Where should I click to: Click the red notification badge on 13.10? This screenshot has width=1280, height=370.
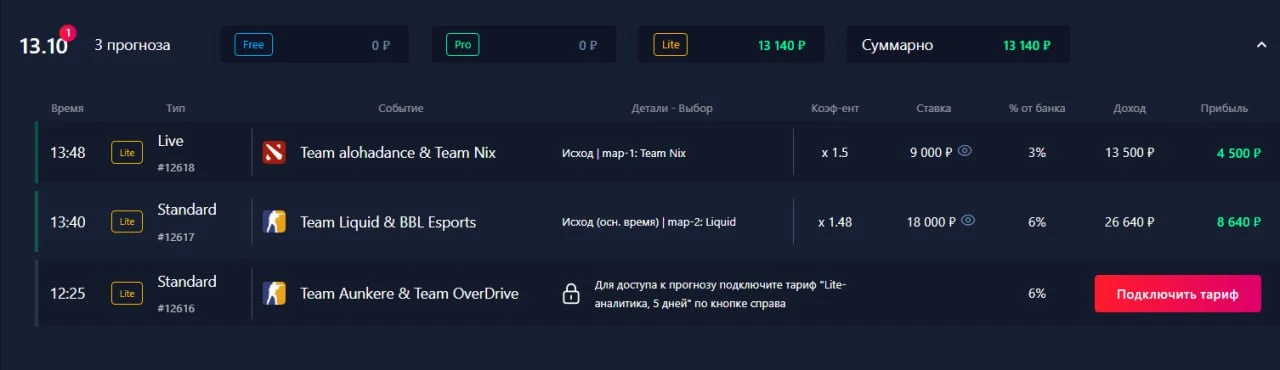tap(67, 32)
